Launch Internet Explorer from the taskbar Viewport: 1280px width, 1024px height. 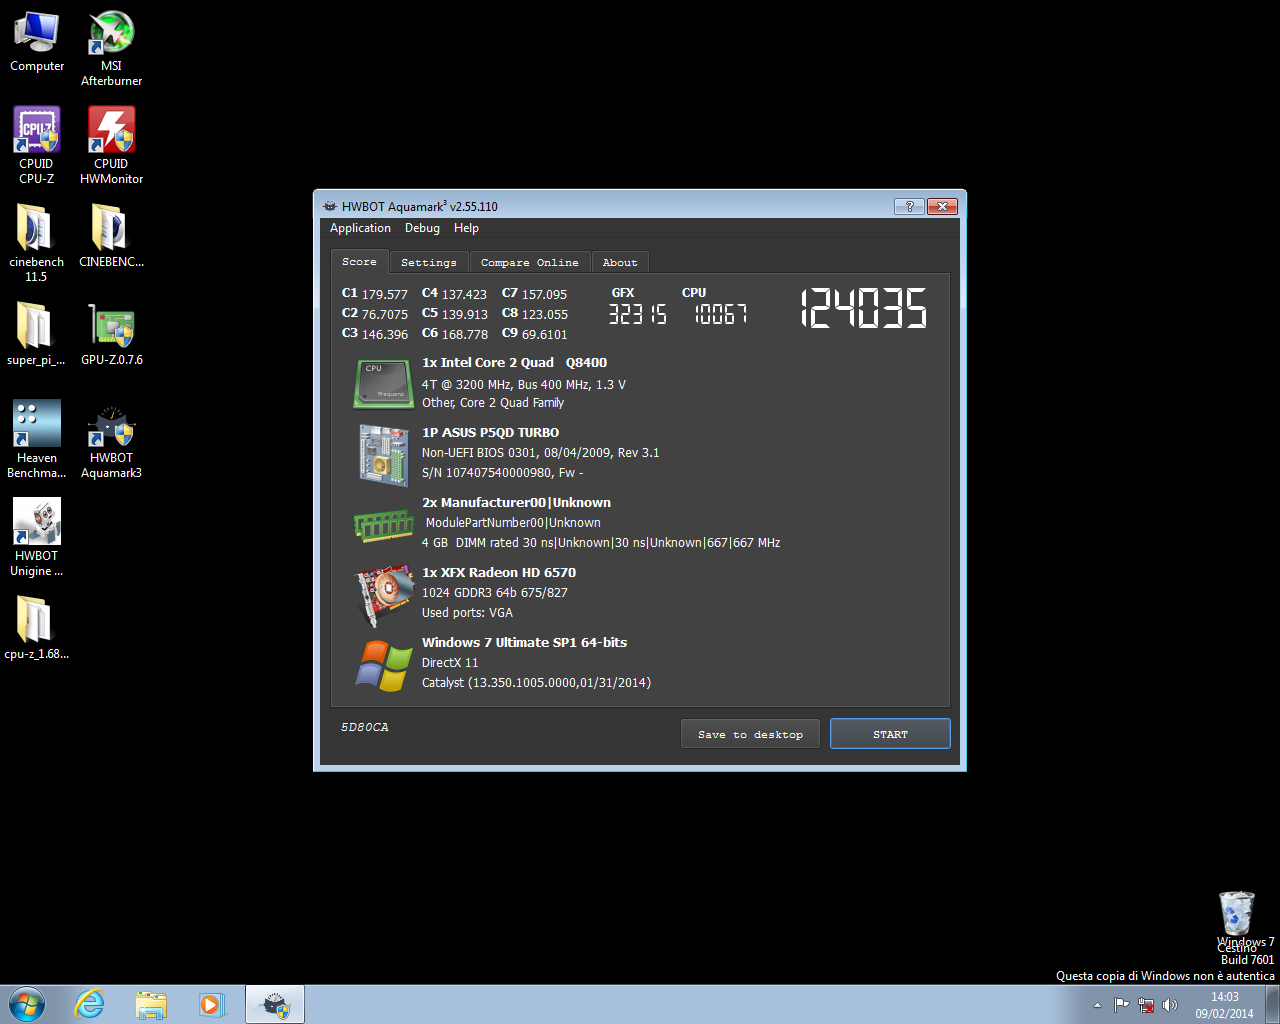pos(90,1004)
